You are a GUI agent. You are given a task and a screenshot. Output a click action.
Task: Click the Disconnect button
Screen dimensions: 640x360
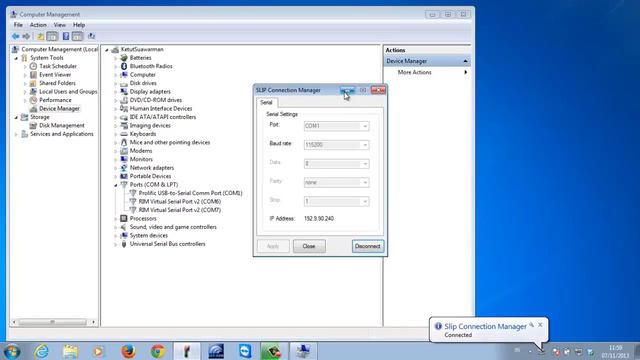368,246
